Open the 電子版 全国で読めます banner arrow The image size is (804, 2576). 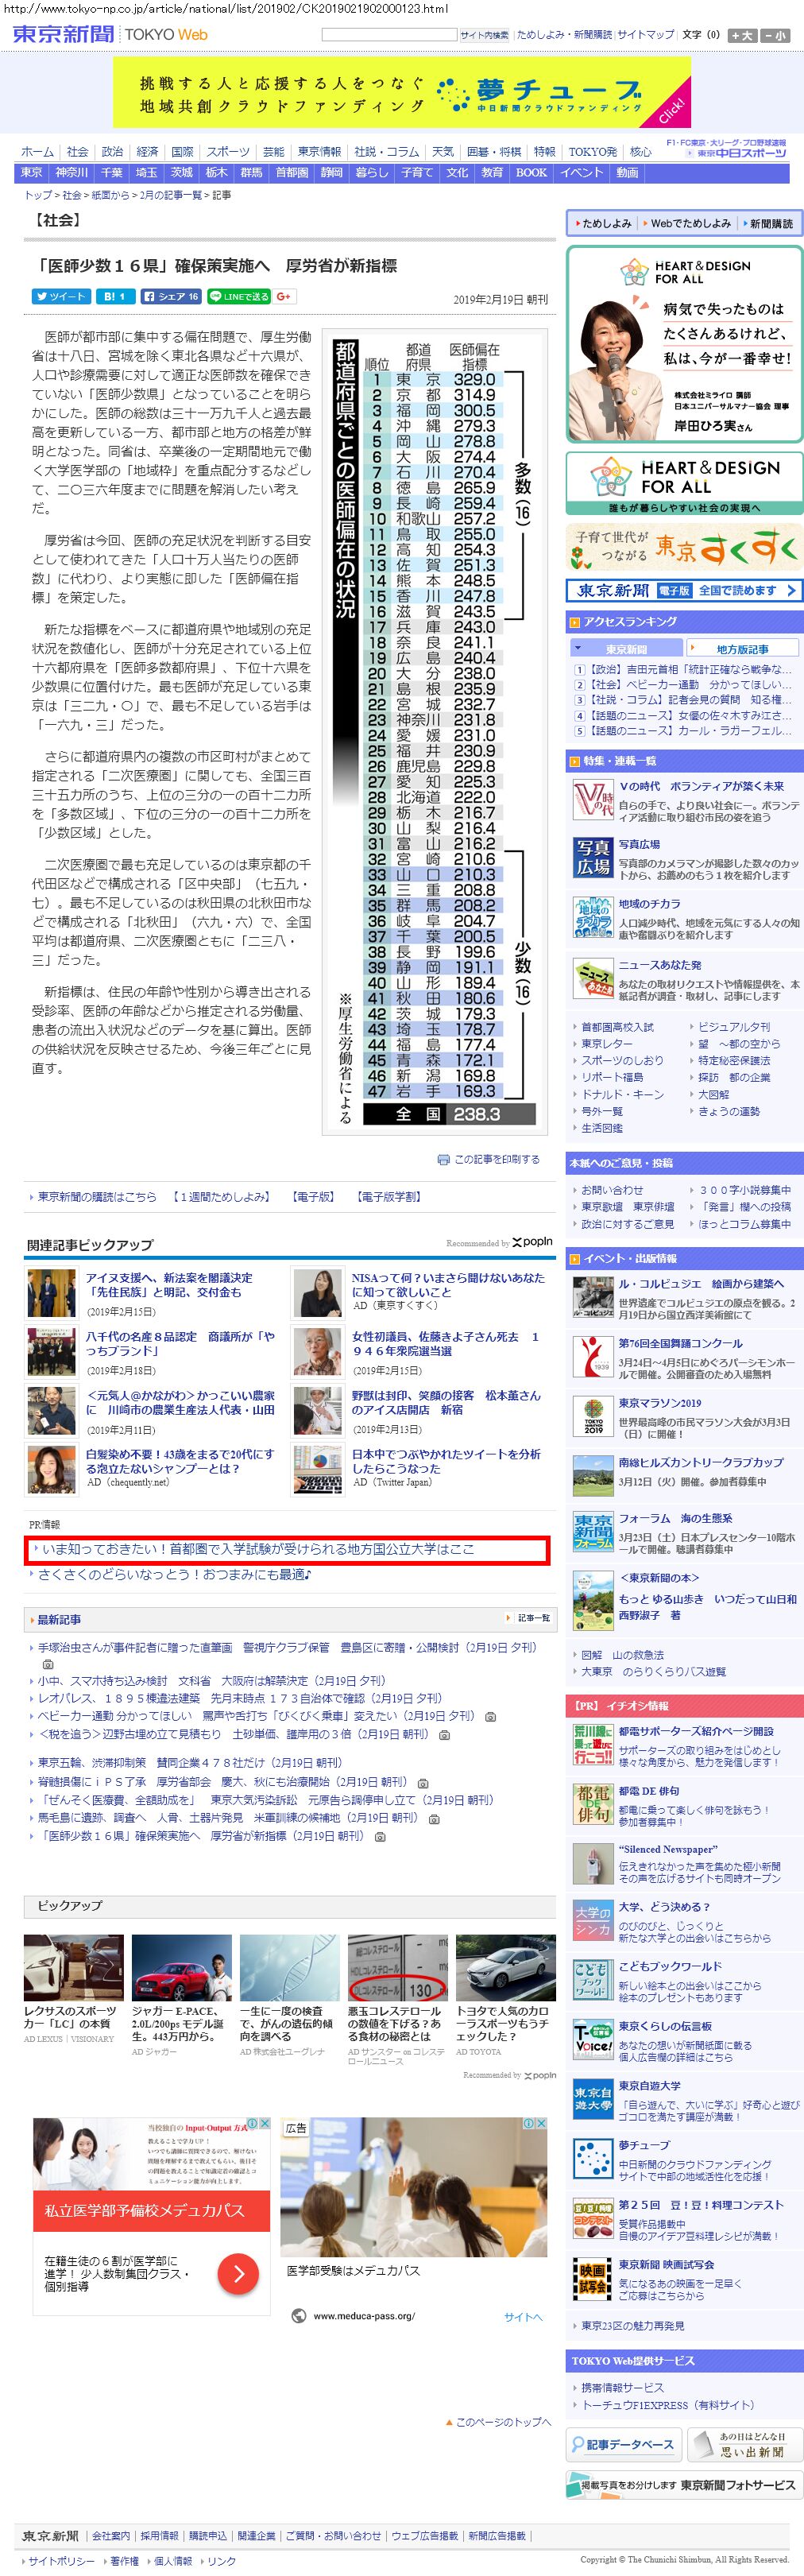(x=790, y=590)
